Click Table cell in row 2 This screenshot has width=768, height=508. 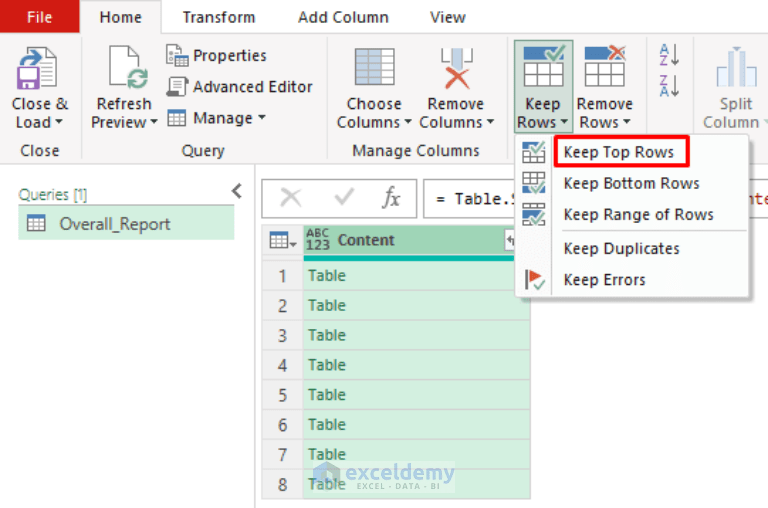click(416, 306)
